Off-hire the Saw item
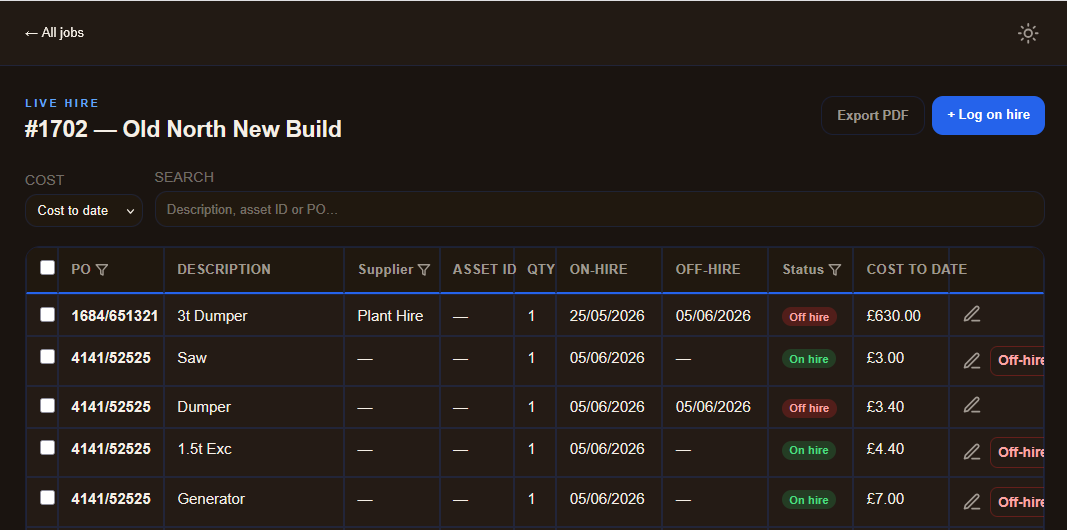 1018,361
